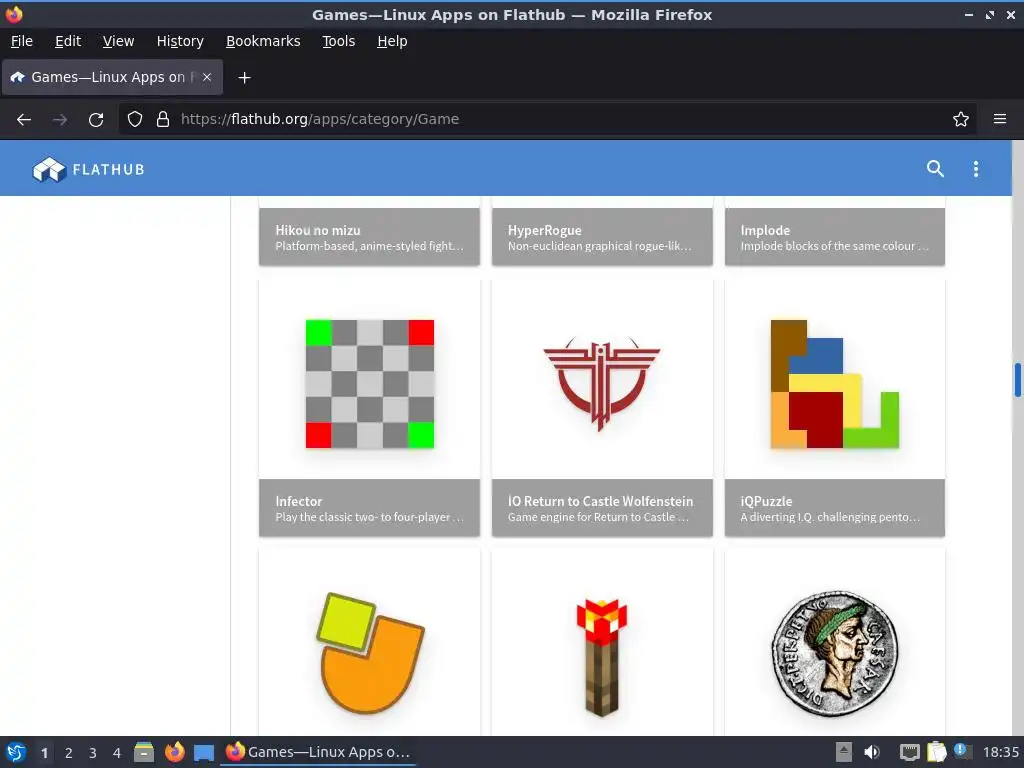Open the Bookmarks menu
Screen dimensions: 1024x768
(263, 41)
